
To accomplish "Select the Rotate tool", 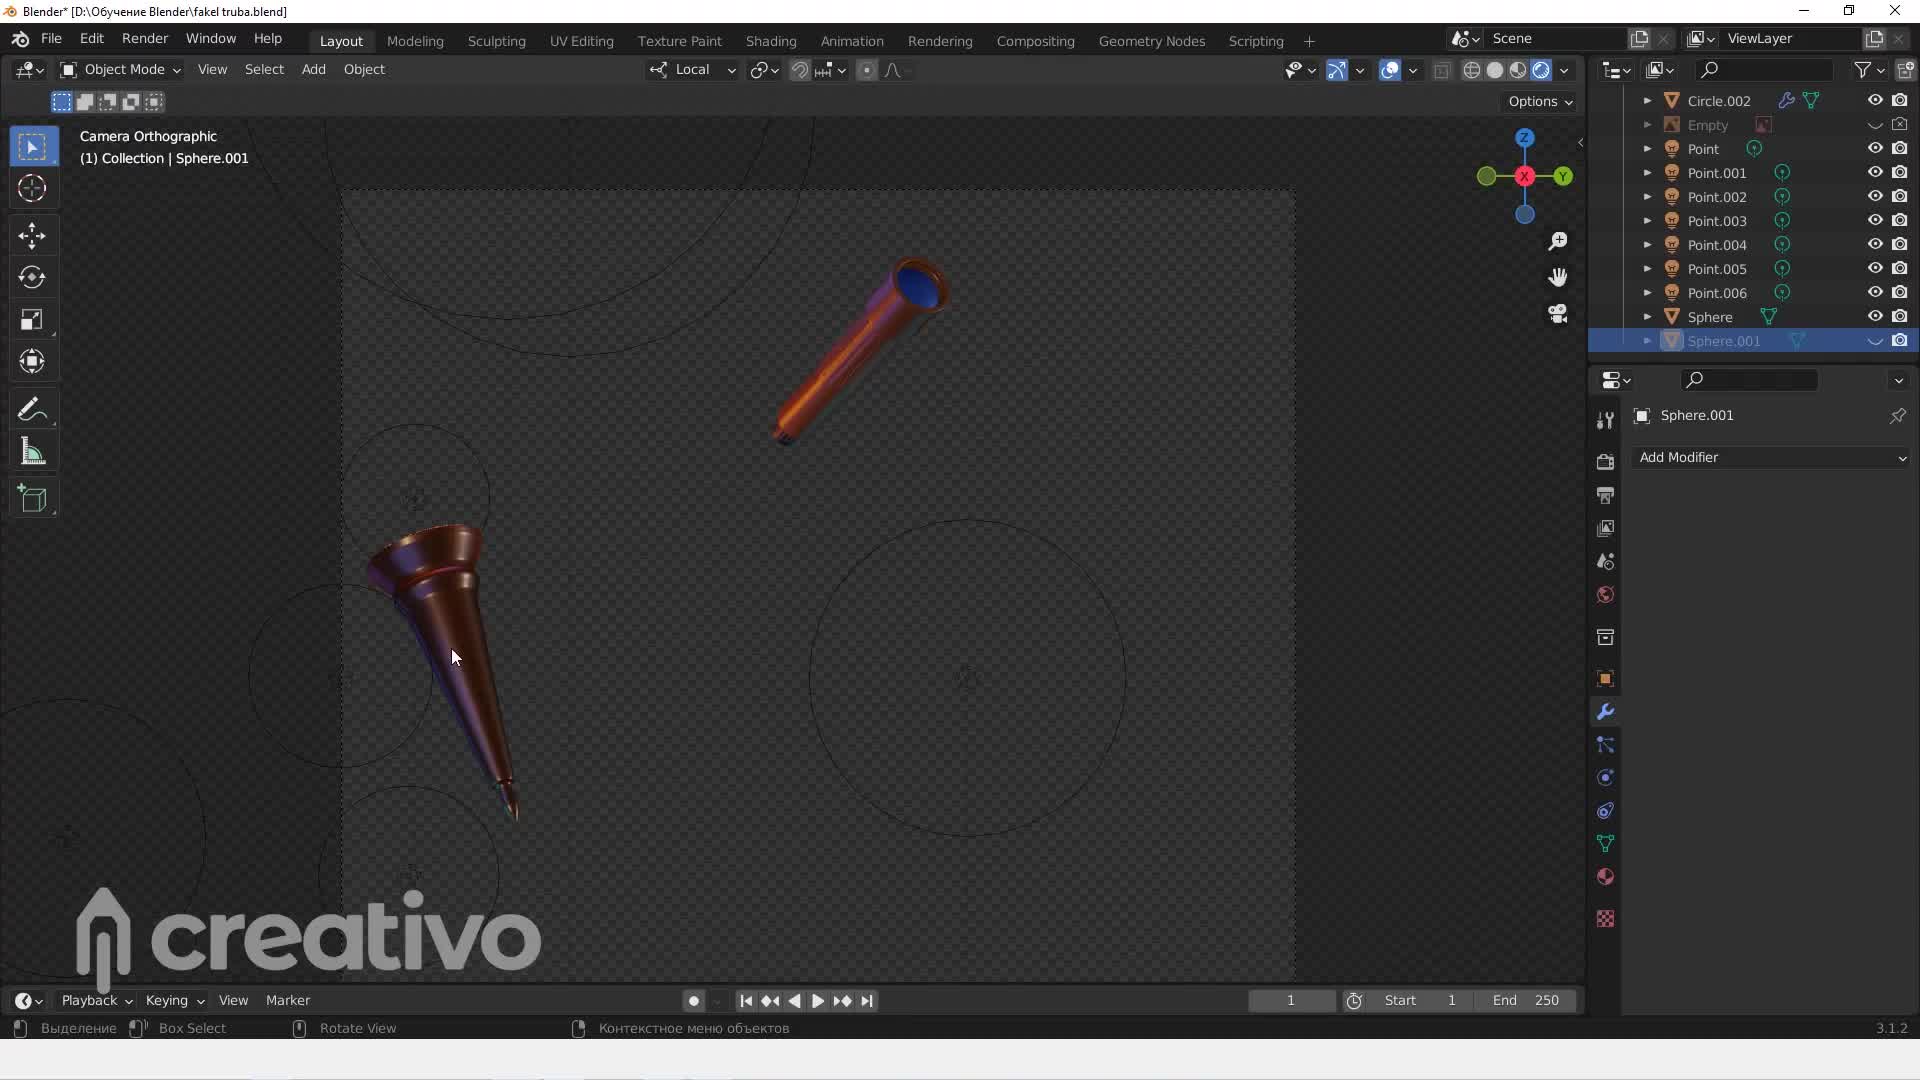I will (32, 278).
